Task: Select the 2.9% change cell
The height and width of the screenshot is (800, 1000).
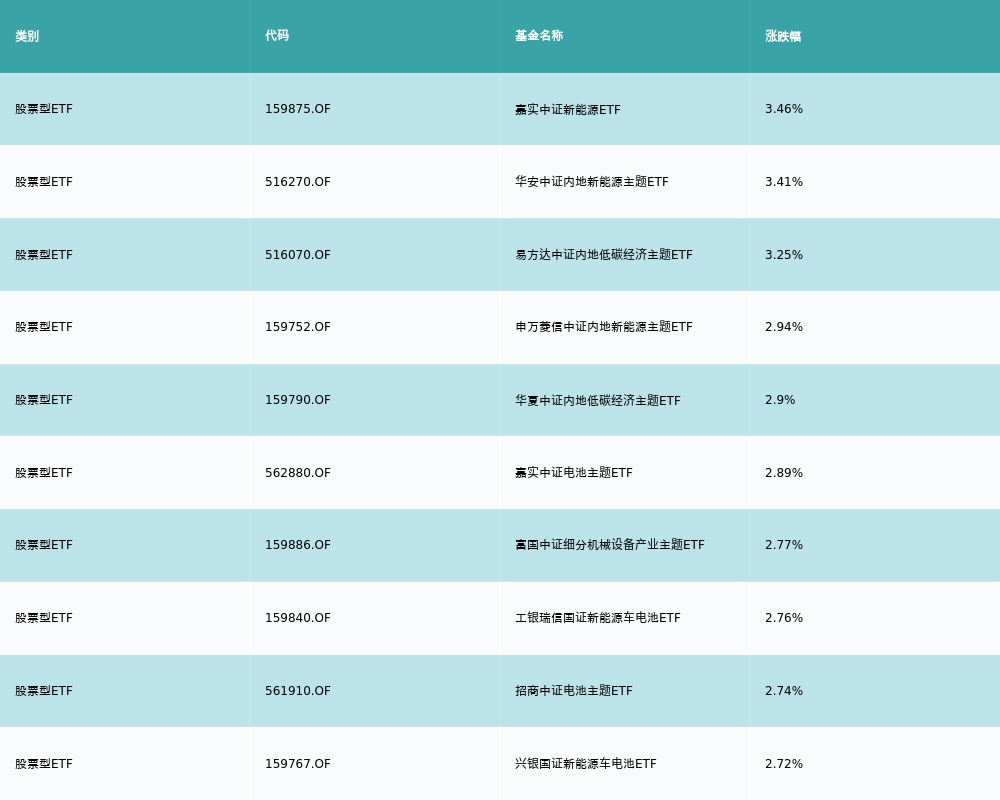Action: tap(780, 400)
